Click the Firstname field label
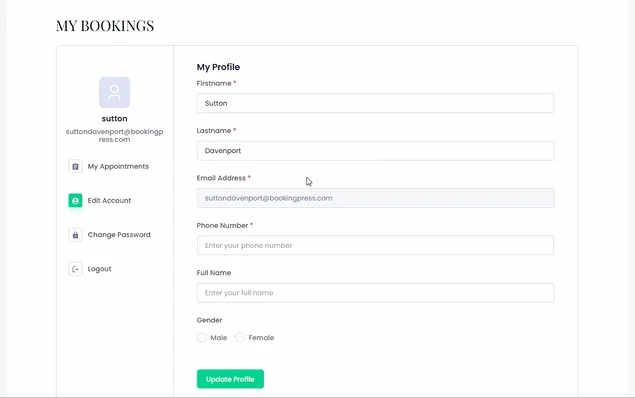 214,83
